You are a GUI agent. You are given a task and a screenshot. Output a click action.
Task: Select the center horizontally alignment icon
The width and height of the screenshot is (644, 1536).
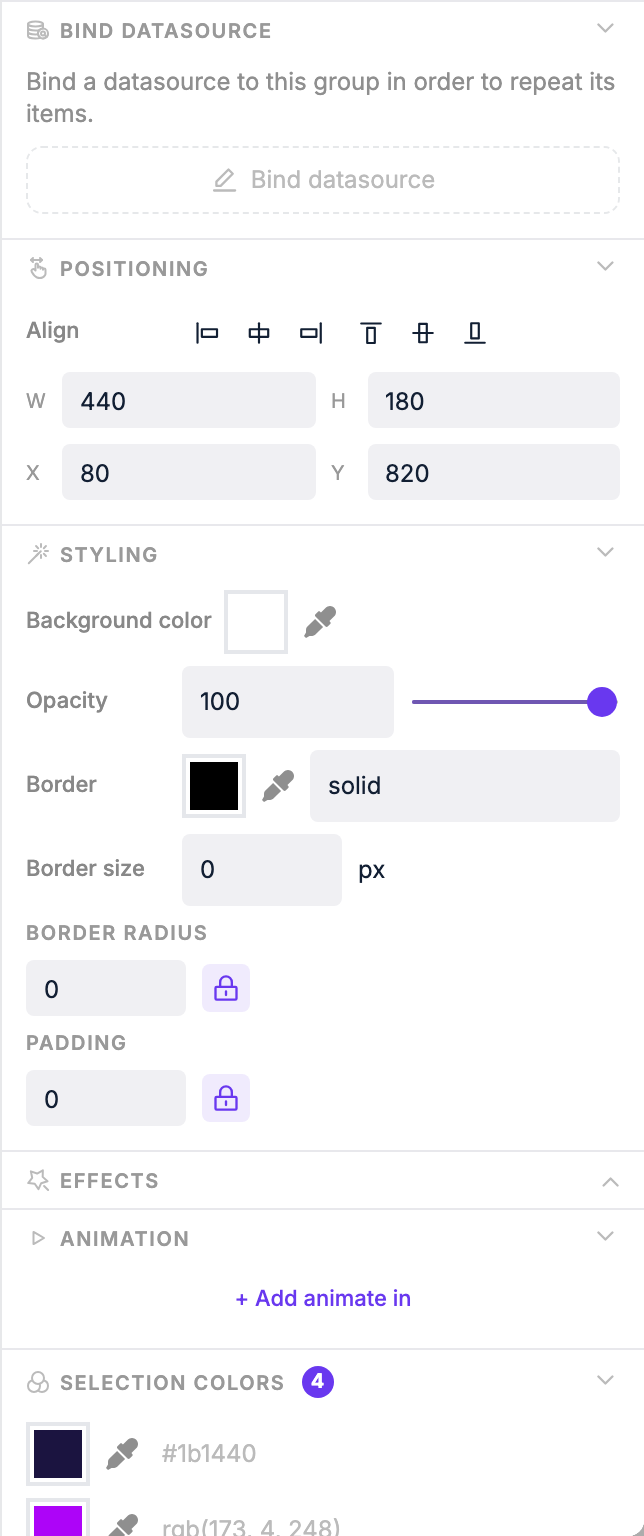(259, 332)
